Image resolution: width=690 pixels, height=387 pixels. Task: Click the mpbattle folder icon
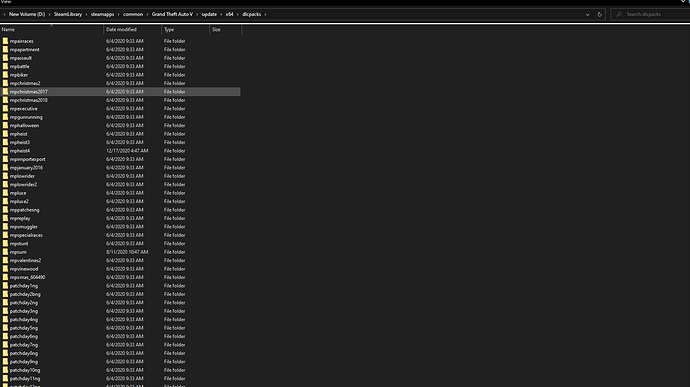pyautogui.click(x=5, y=66)
